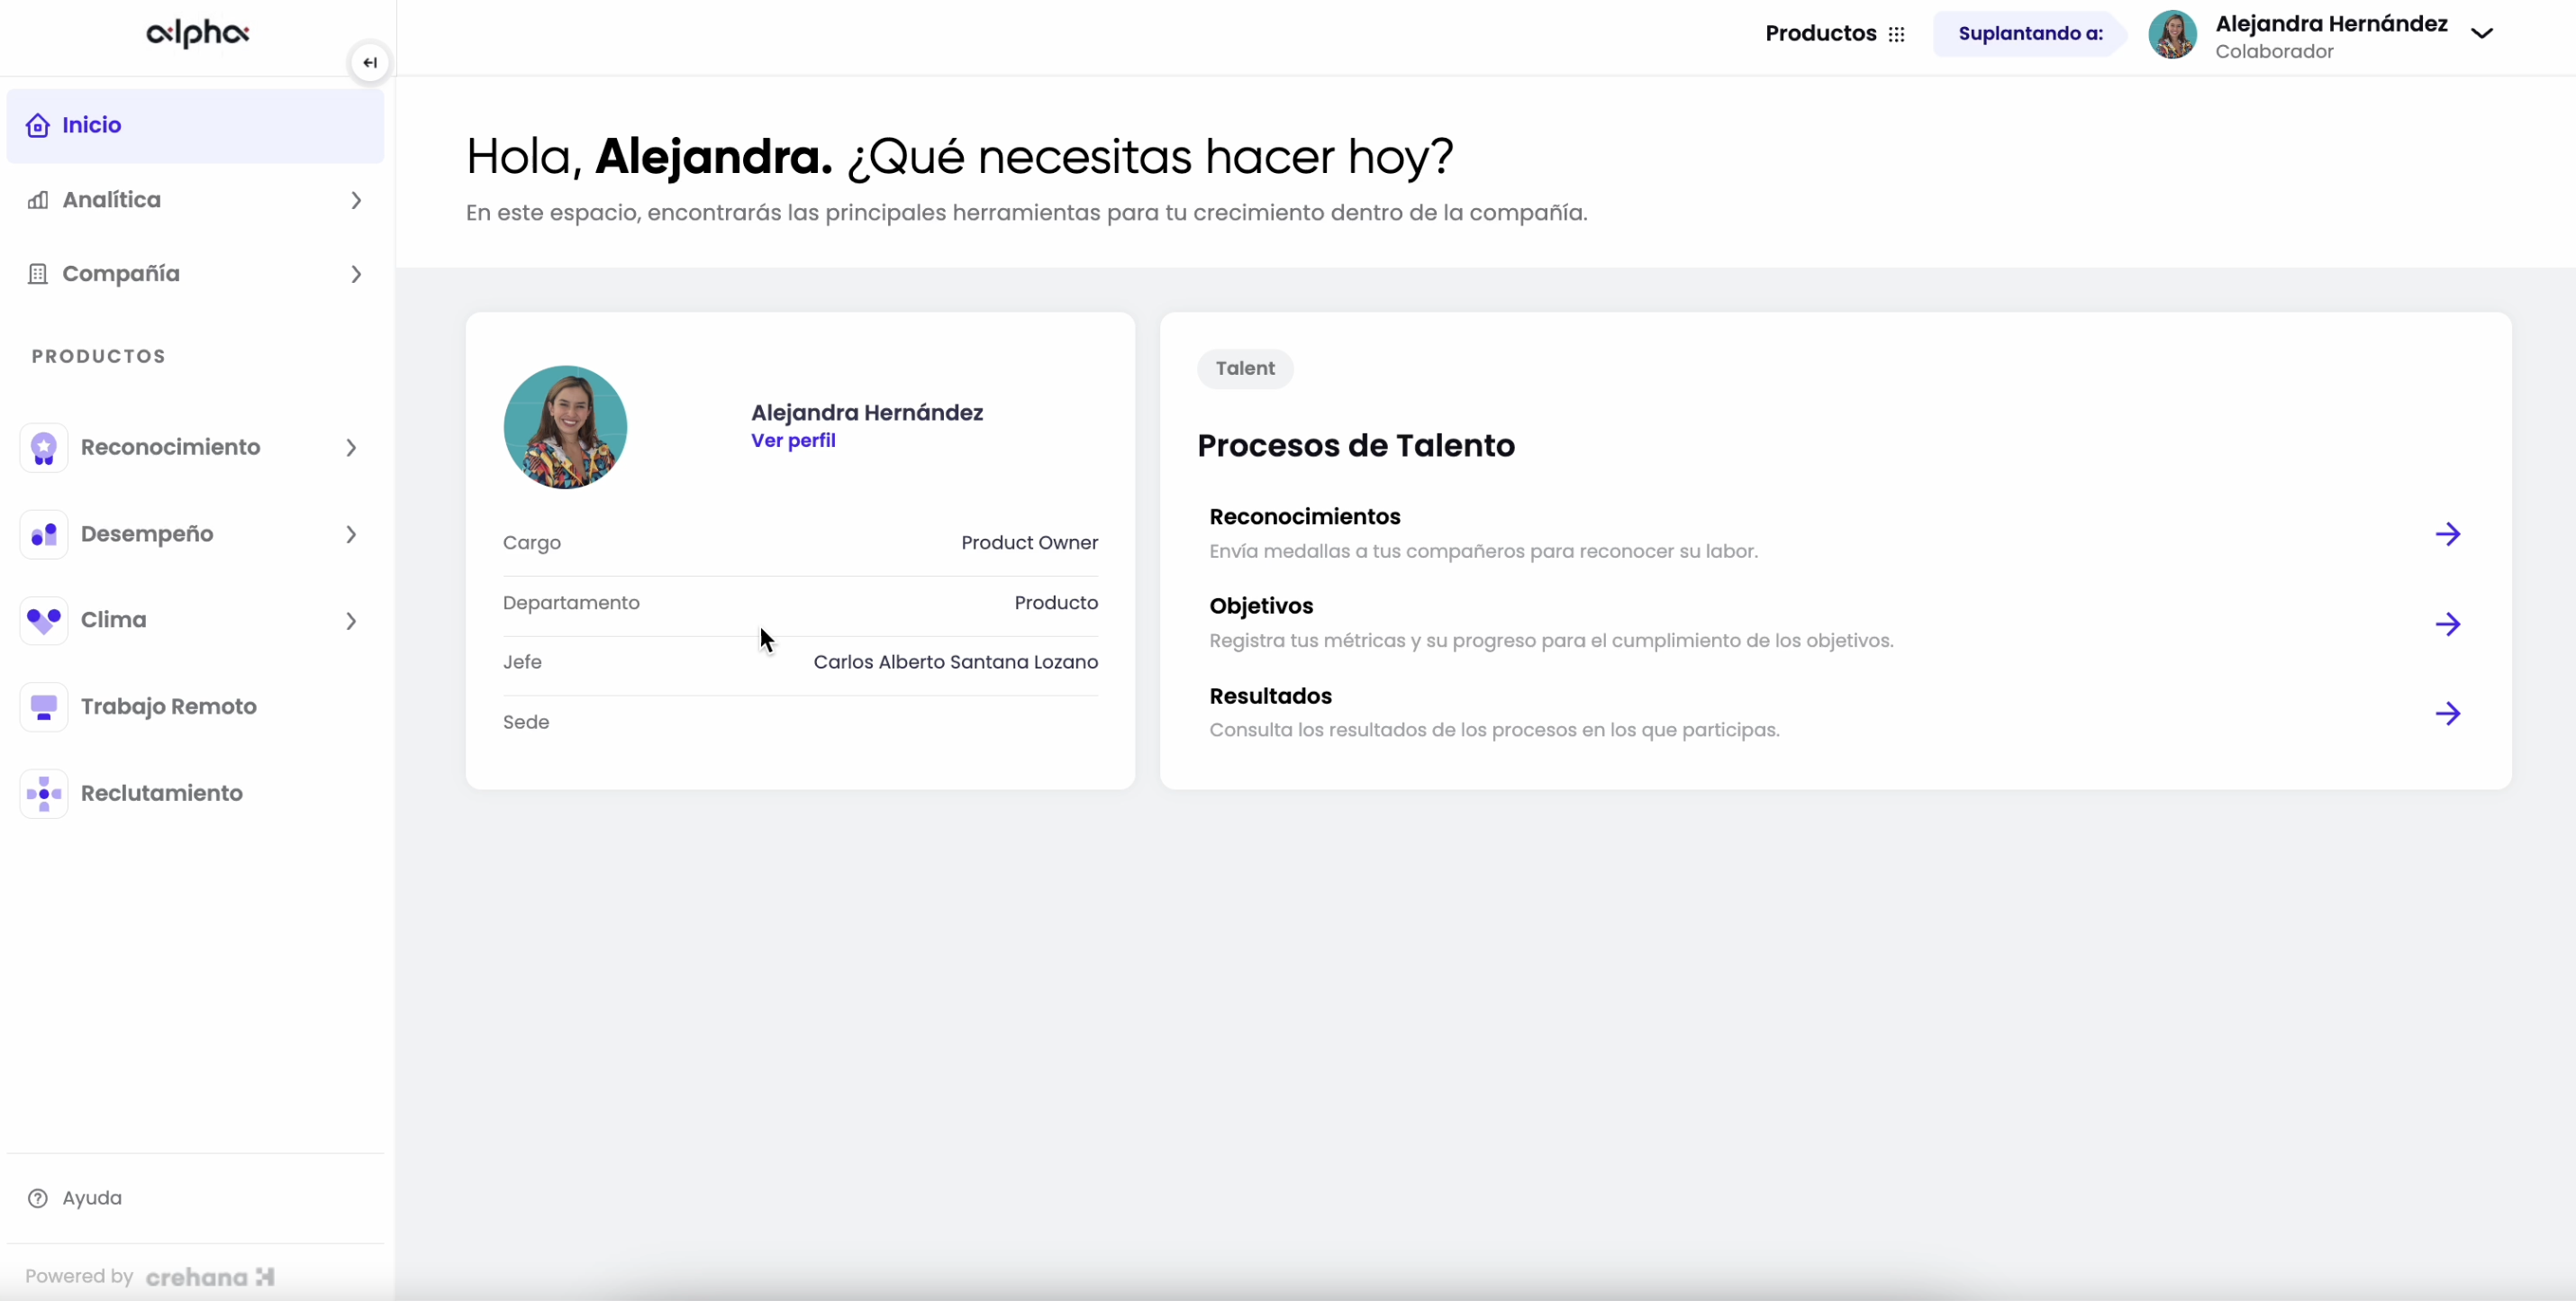Open the Clima module icon
The image size is (2576, 1301).
point(43,620)
